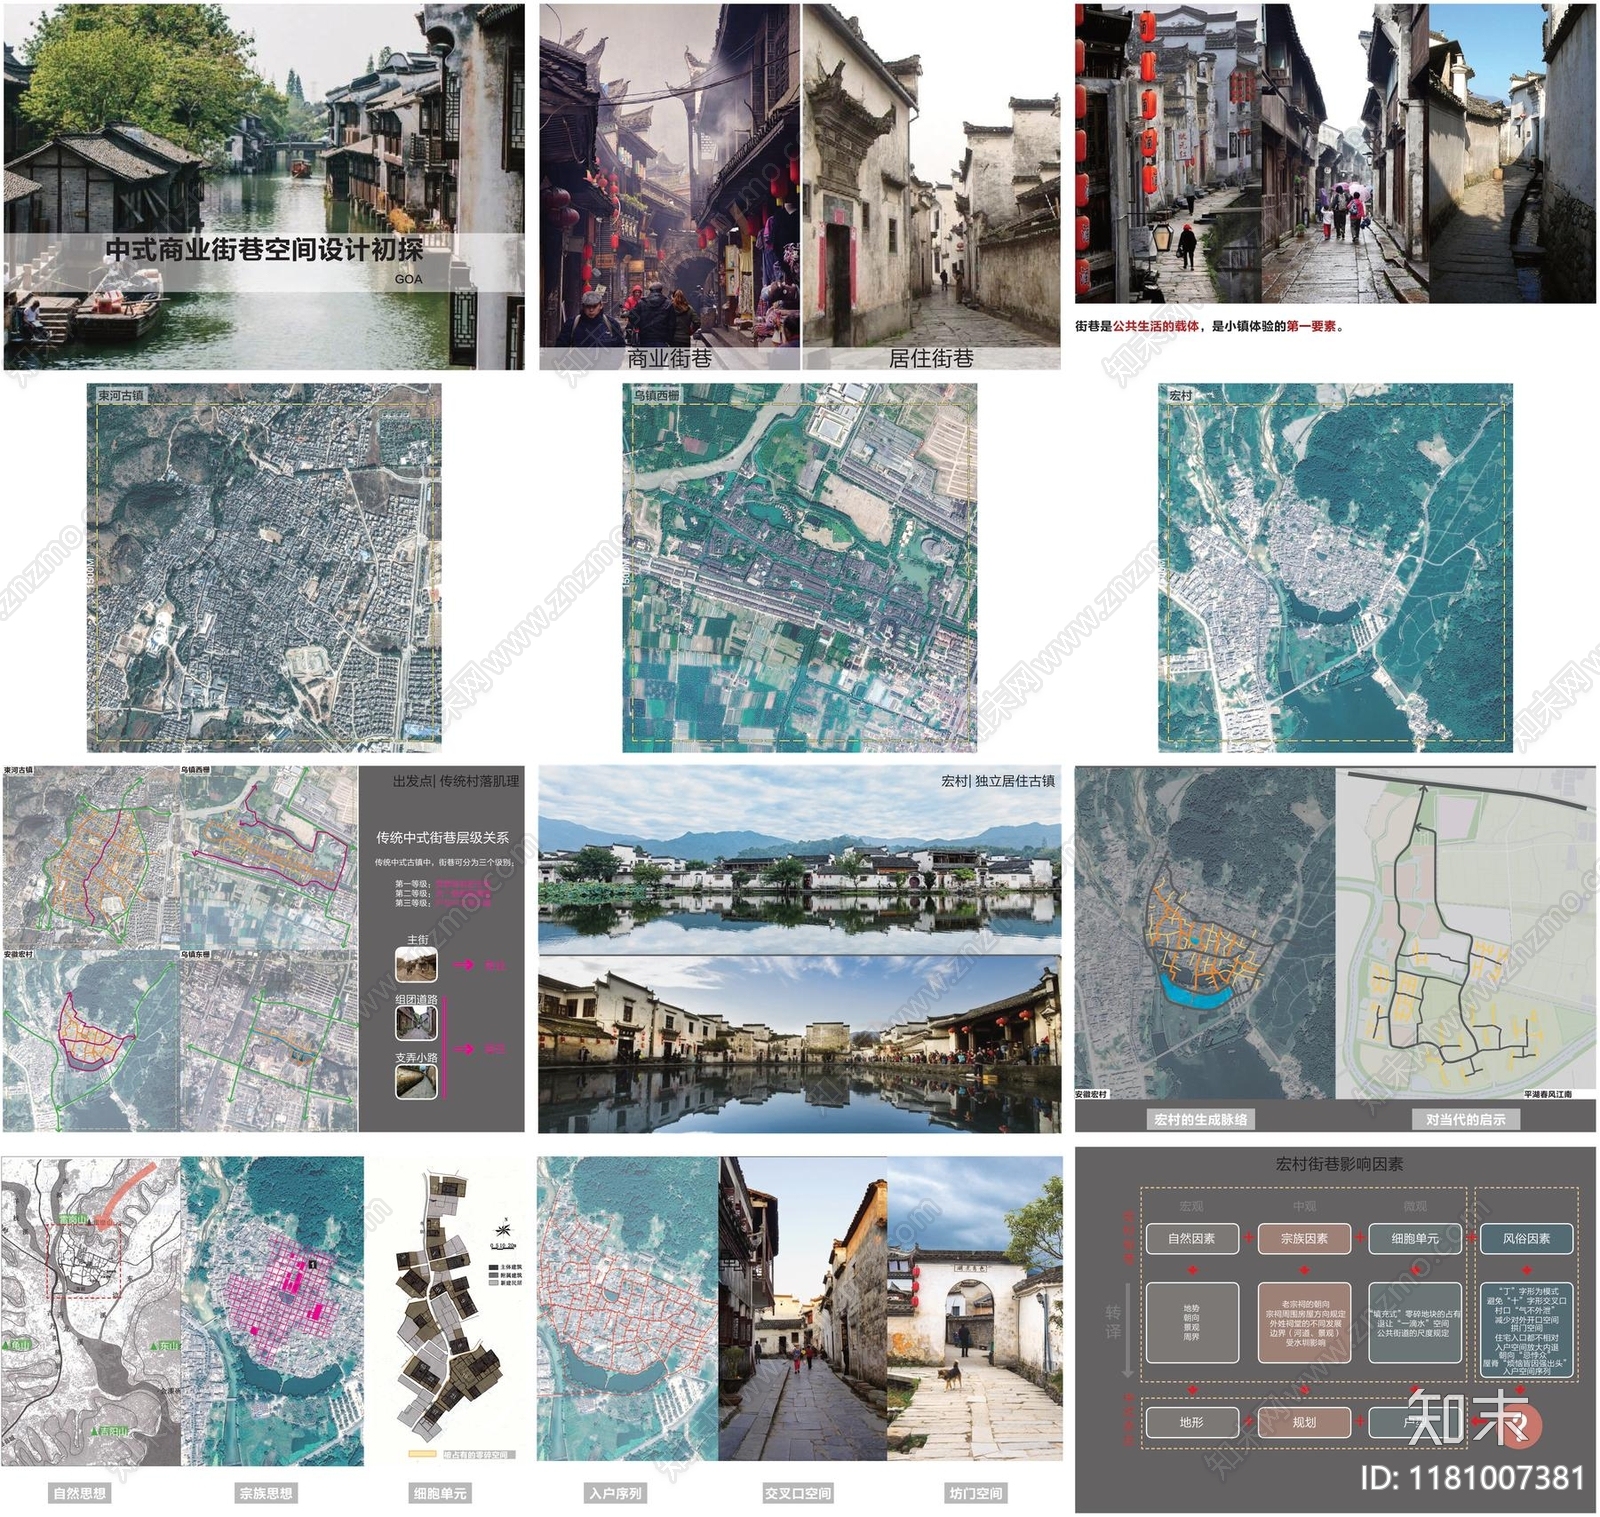Click the 宏村| 独立居住古镇 heading
Screen dimensions: 1600x1517
click(x=998, y=781)
